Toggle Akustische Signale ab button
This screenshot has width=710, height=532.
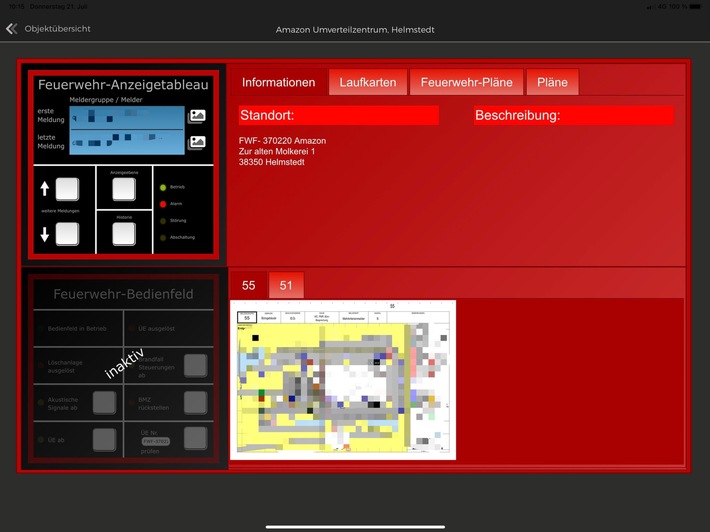pos(104,403)
